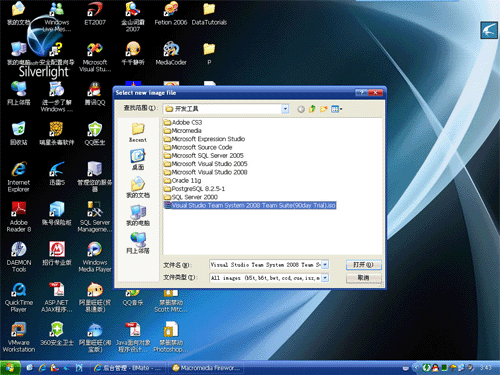Select the PostgreSQL 8.2.5-1 folder
The image size is (500, 375).
[x=194, y=189]
